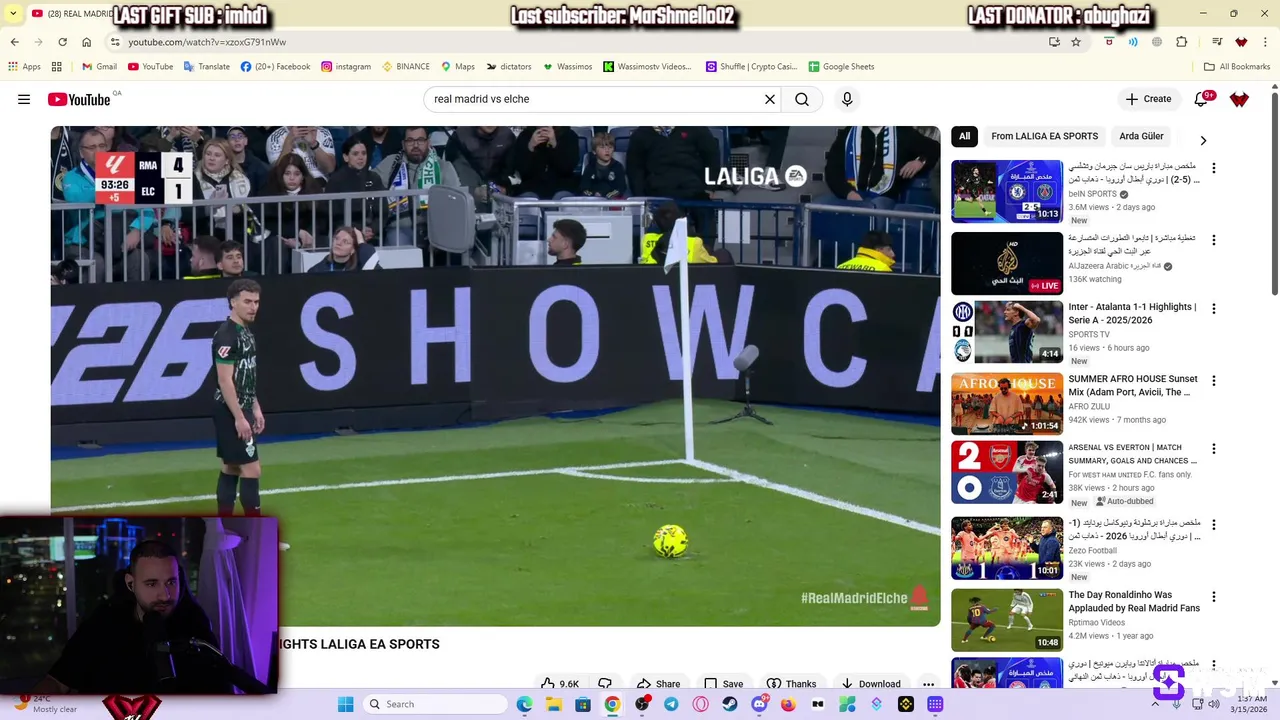Start voice search with microphone
Image resolution: width=1280 pixels, height=720 pixels.
click(847, 99)
